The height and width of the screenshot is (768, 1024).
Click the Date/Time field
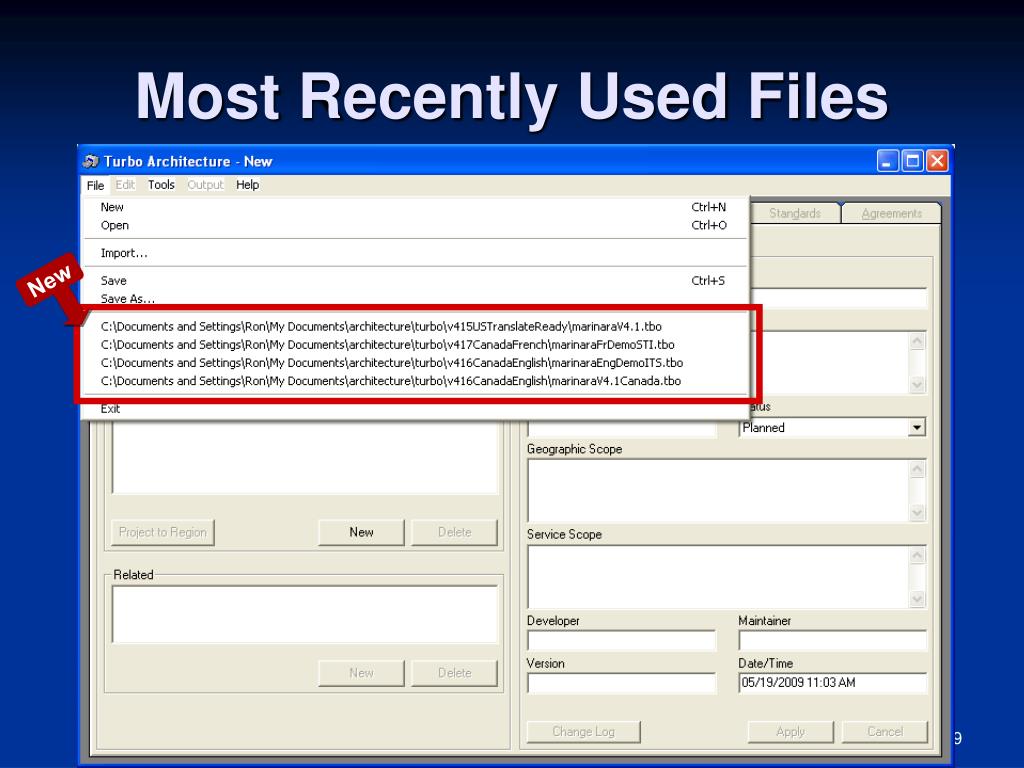click(832, 682)
